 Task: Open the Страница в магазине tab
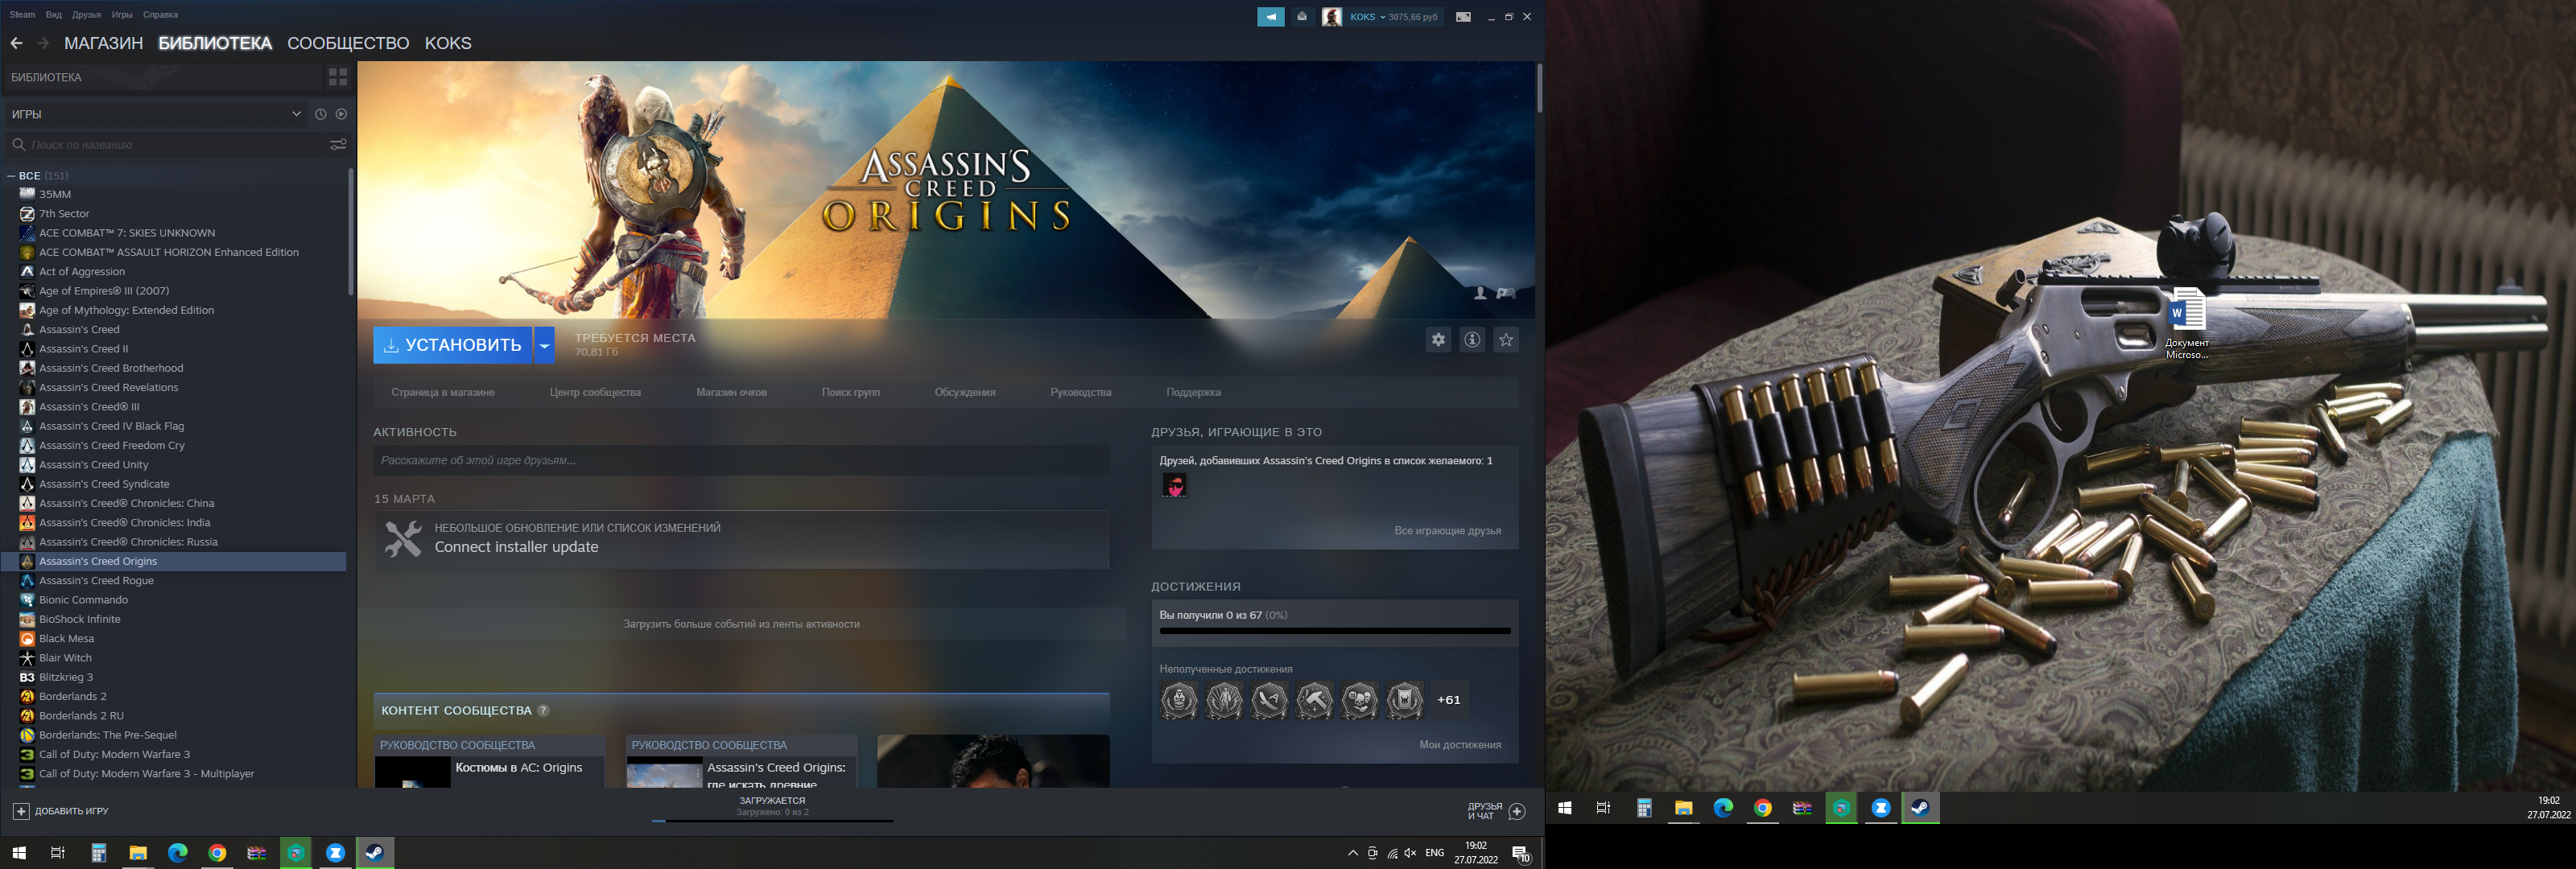pyautogui.click(x=443, y=392)
